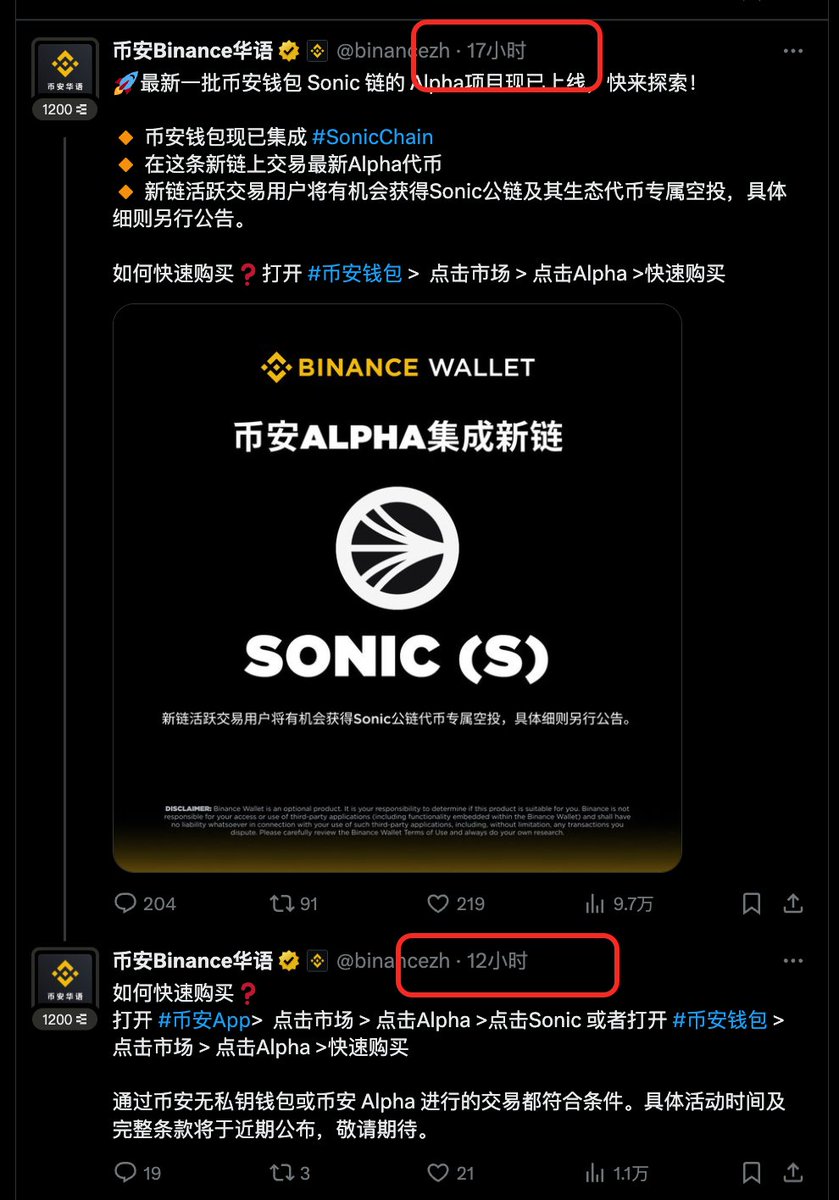Screen dimensions: 839x1200
Task: Open the first #币安钱包 hashtag in top tweet
Action: coord(354,273)
